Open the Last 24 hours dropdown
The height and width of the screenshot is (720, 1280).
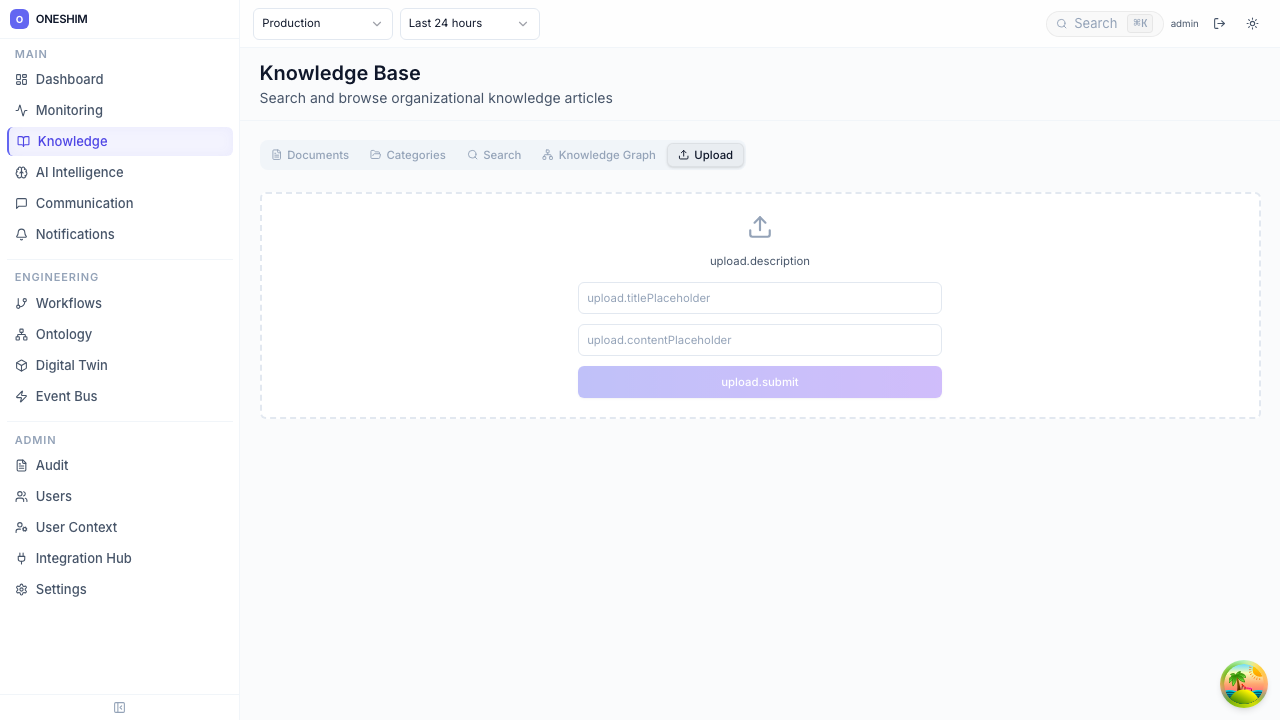(469, 23)
